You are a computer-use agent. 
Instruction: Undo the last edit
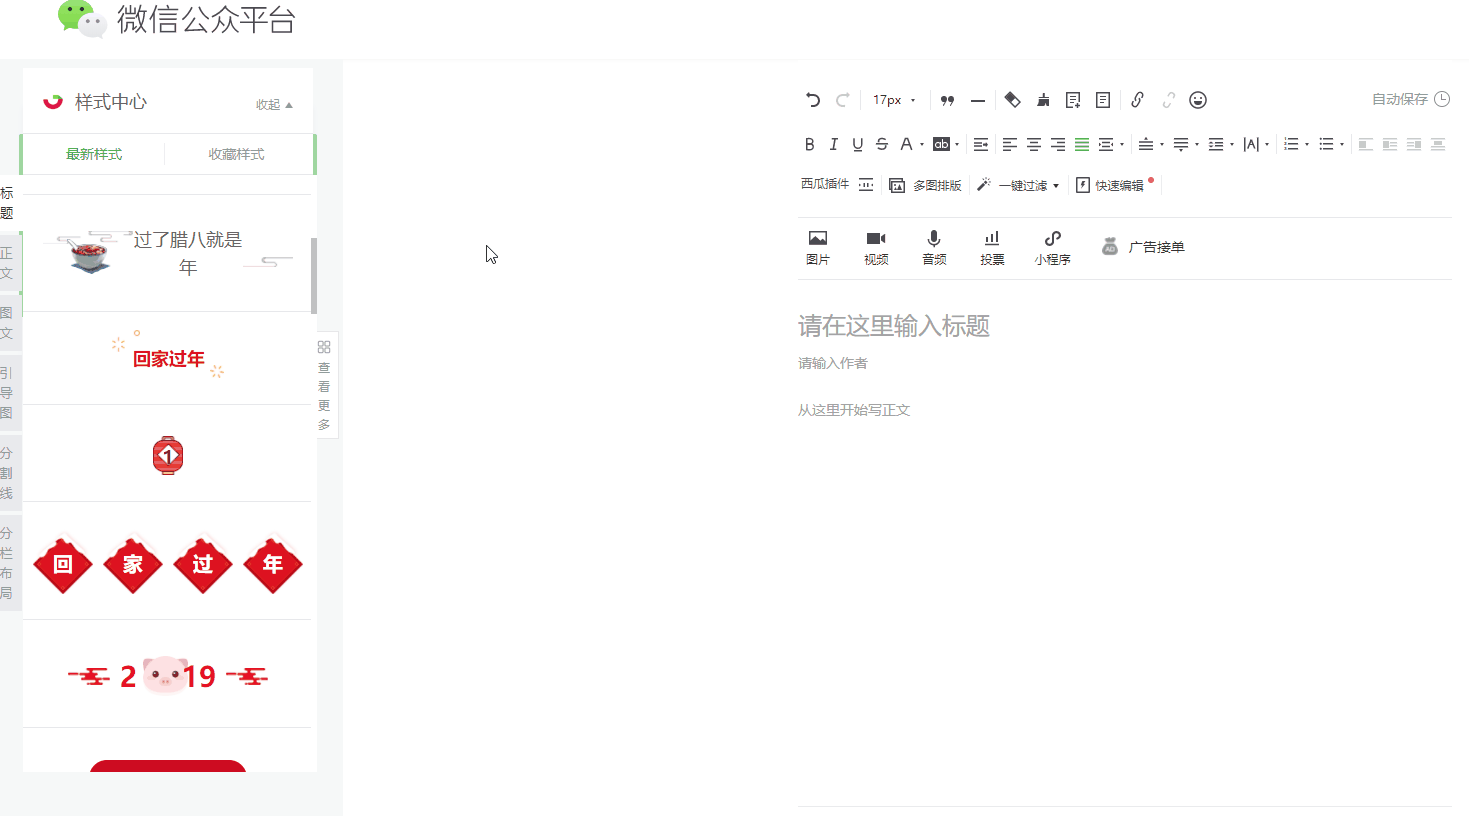(x=813, y=100)
